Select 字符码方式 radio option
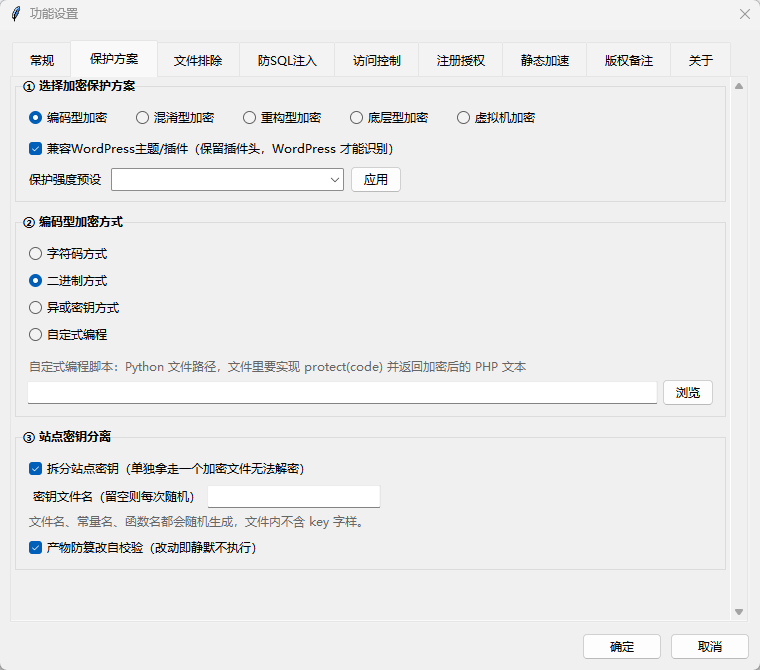This screenshot has height=670, width=760. tap(68, 254)
